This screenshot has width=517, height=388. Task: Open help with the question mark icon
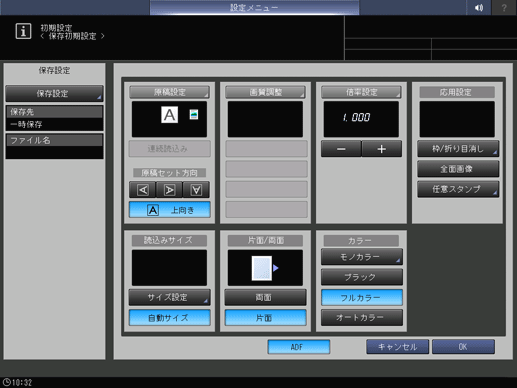(504, 7)
